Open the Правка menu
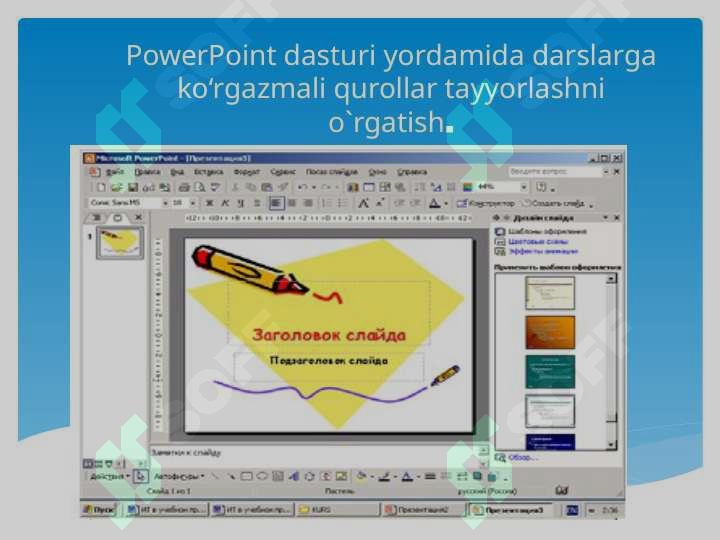720x540 pixels. (147, 172)
